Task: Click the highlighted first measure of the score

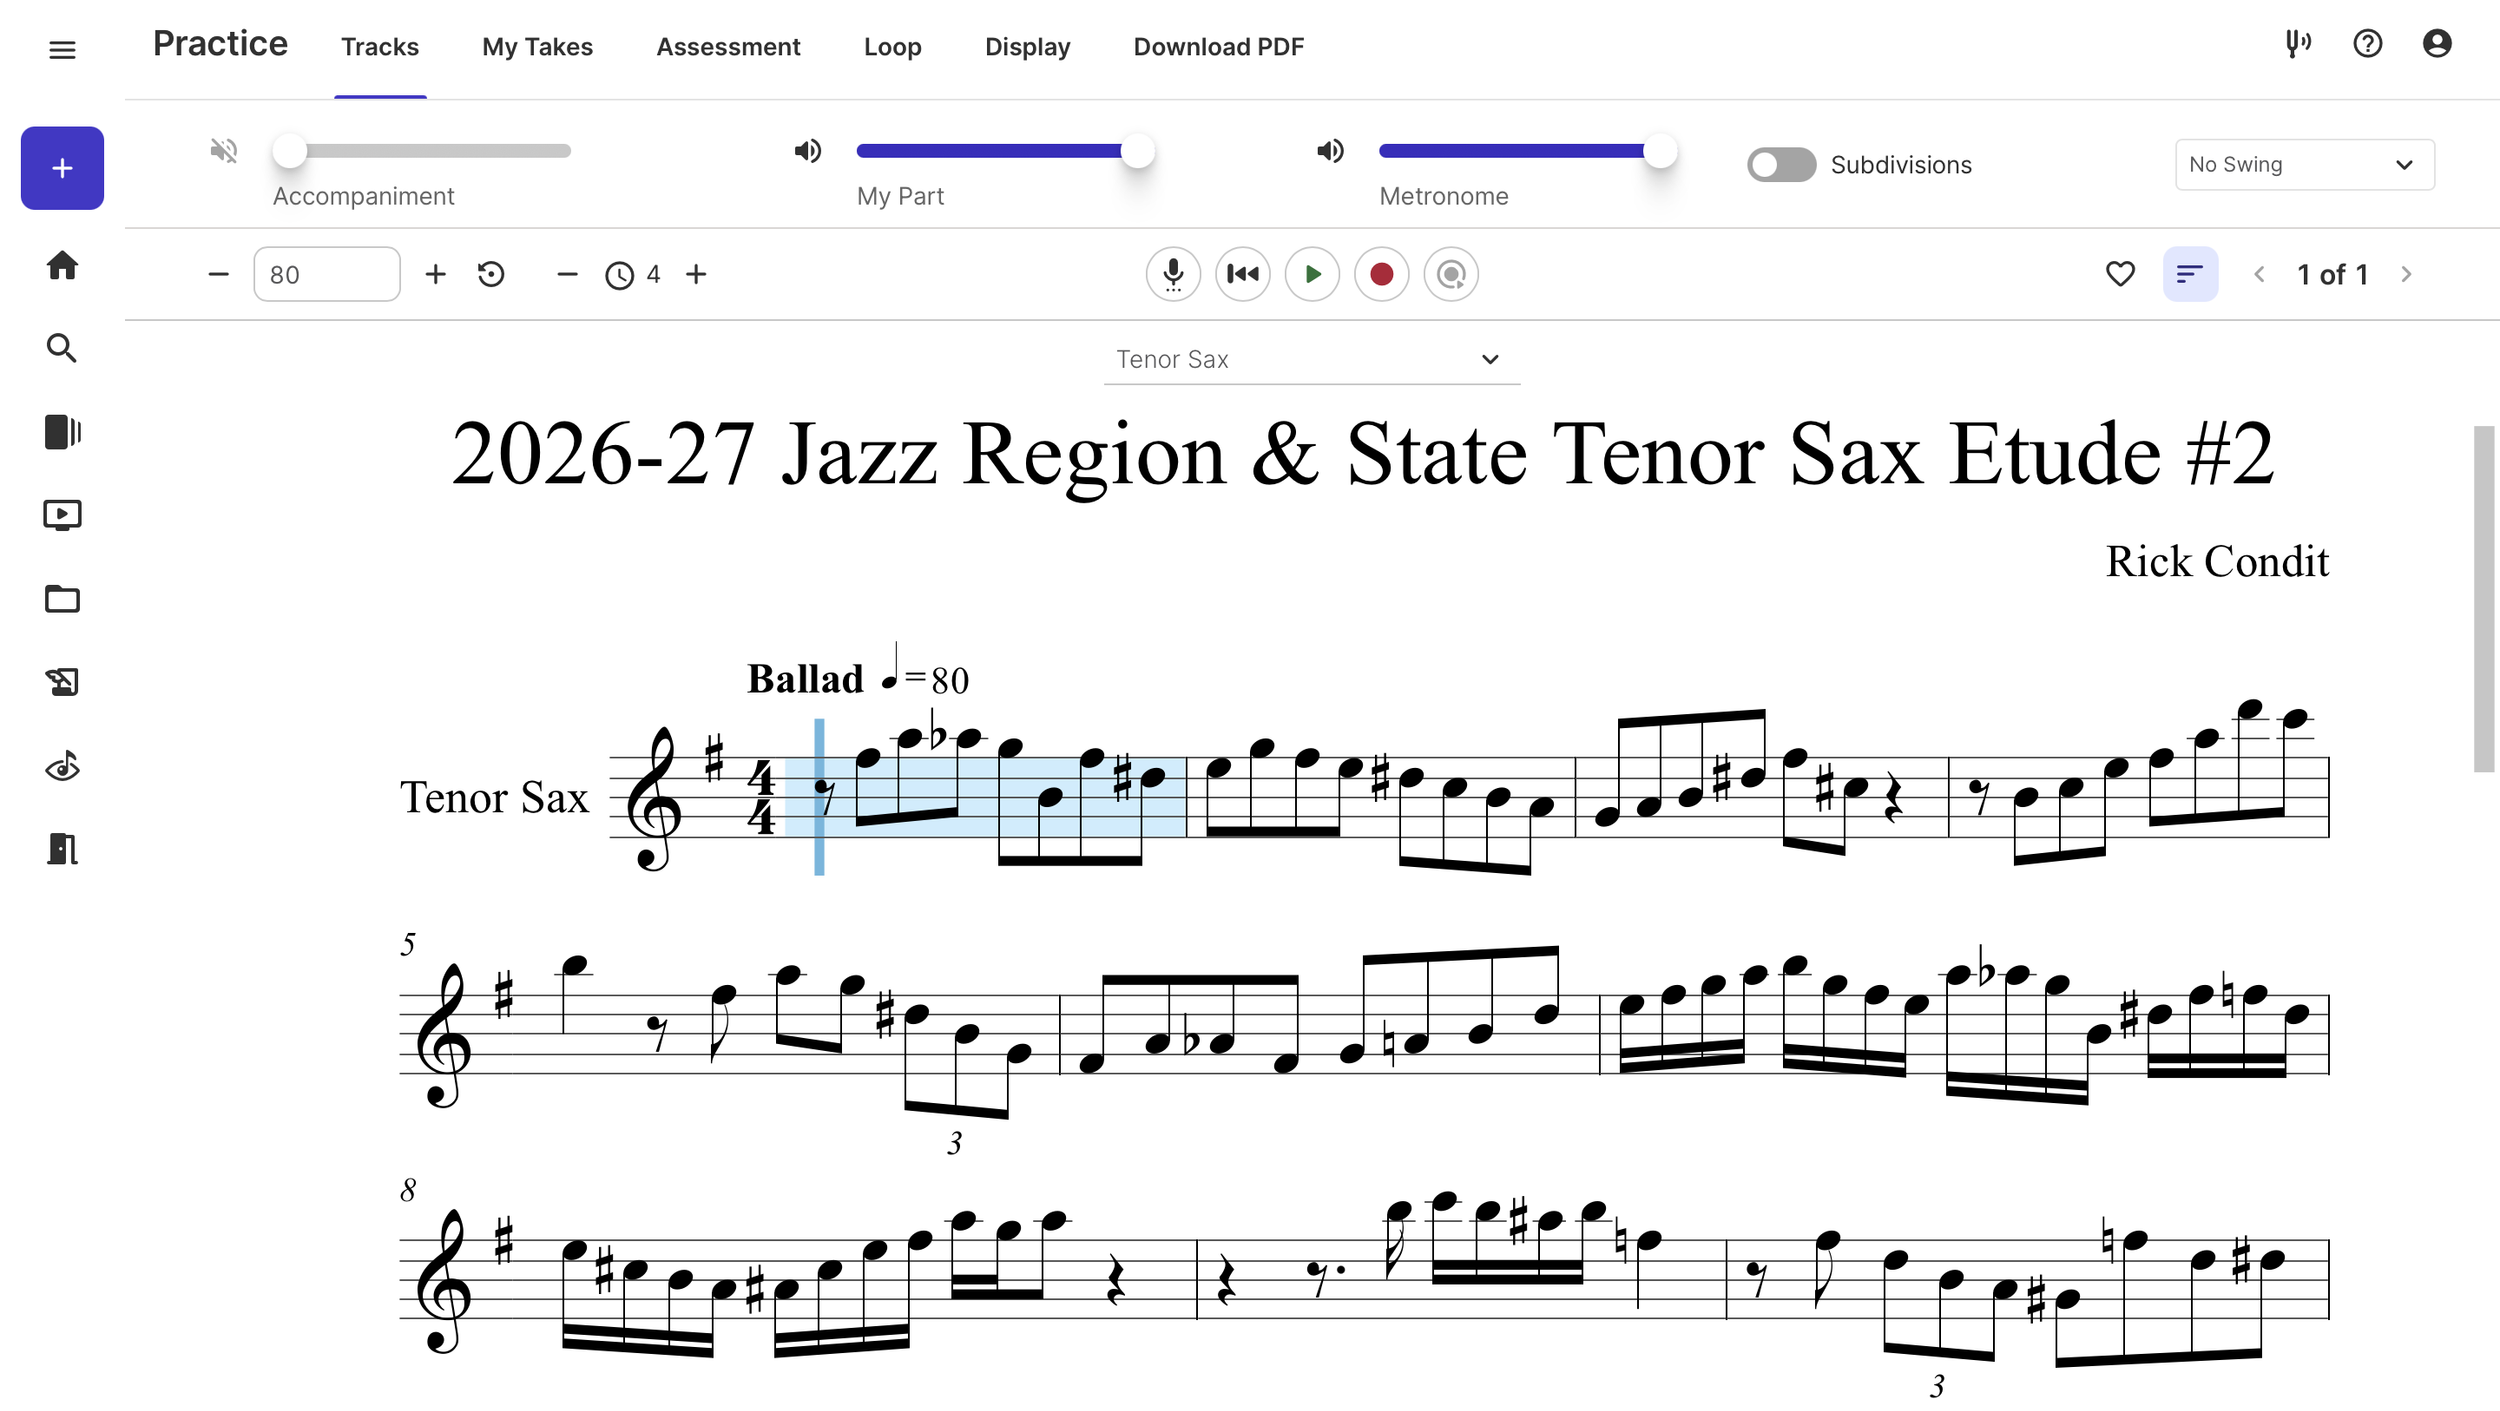Action: click(x=985, y=797)
